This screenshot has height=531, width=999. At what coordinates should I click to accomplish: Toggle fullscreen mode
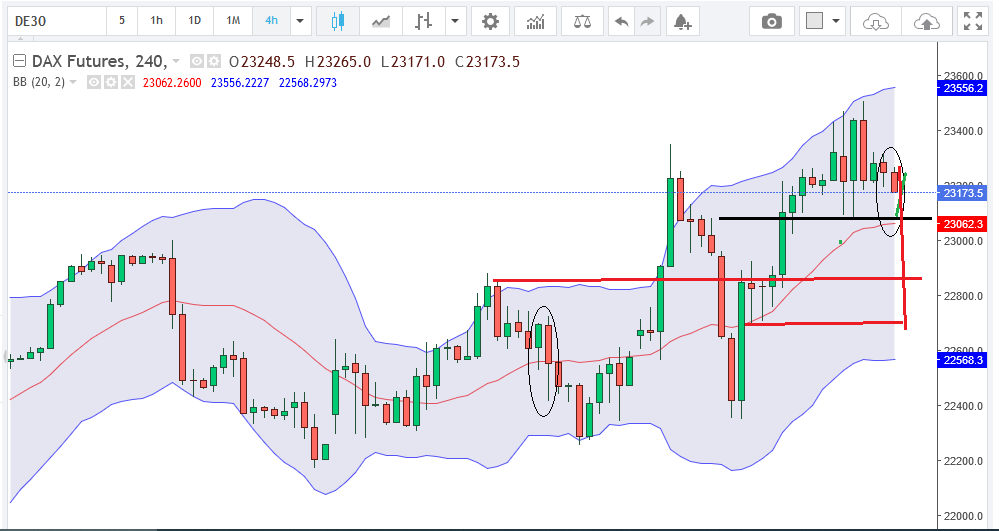[x=973, y=21]
